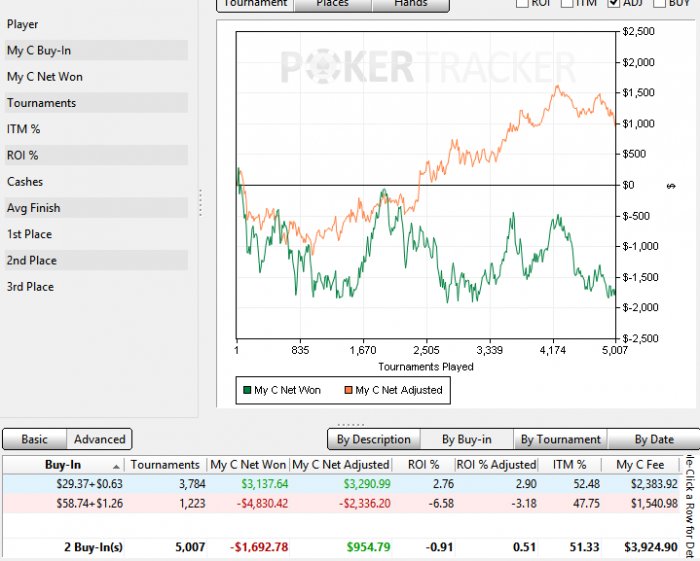Enable the BUY checkbox above graph
Screen dimensions: 700x561
pos(659,3)
